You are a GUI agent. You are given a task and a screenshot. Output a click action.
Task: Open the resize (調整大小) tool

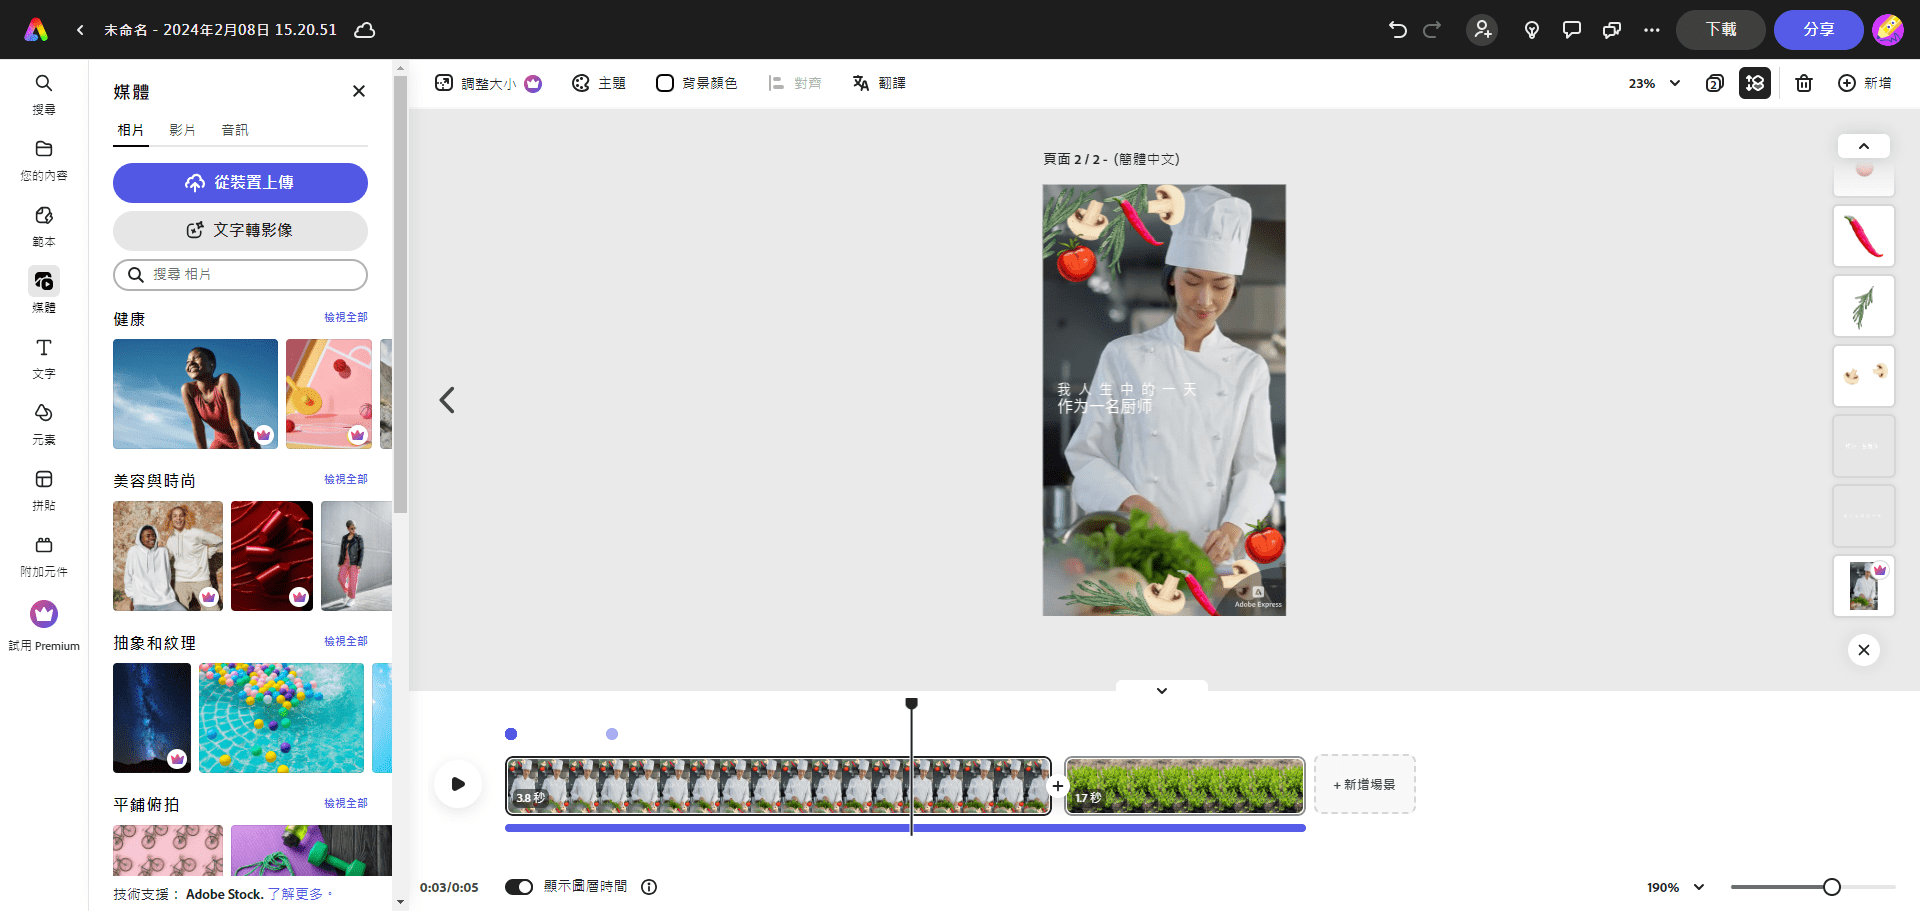click(x=488, y=83)
